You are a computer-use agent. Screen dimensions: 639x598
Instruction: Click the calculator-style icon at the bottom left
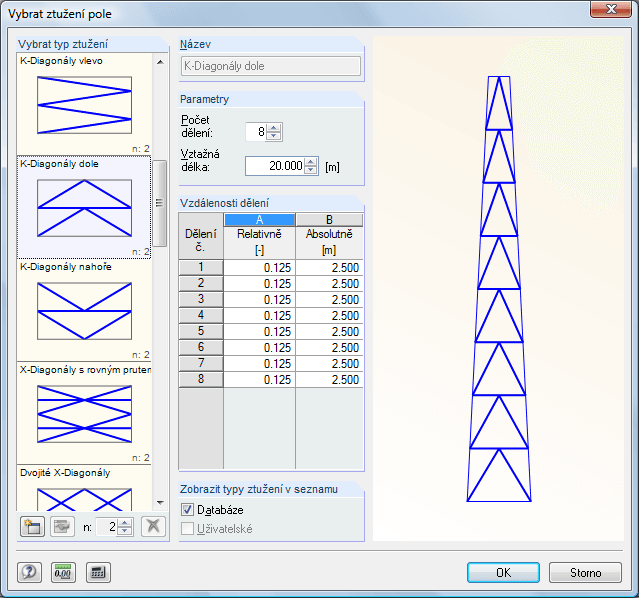[98, 572]
